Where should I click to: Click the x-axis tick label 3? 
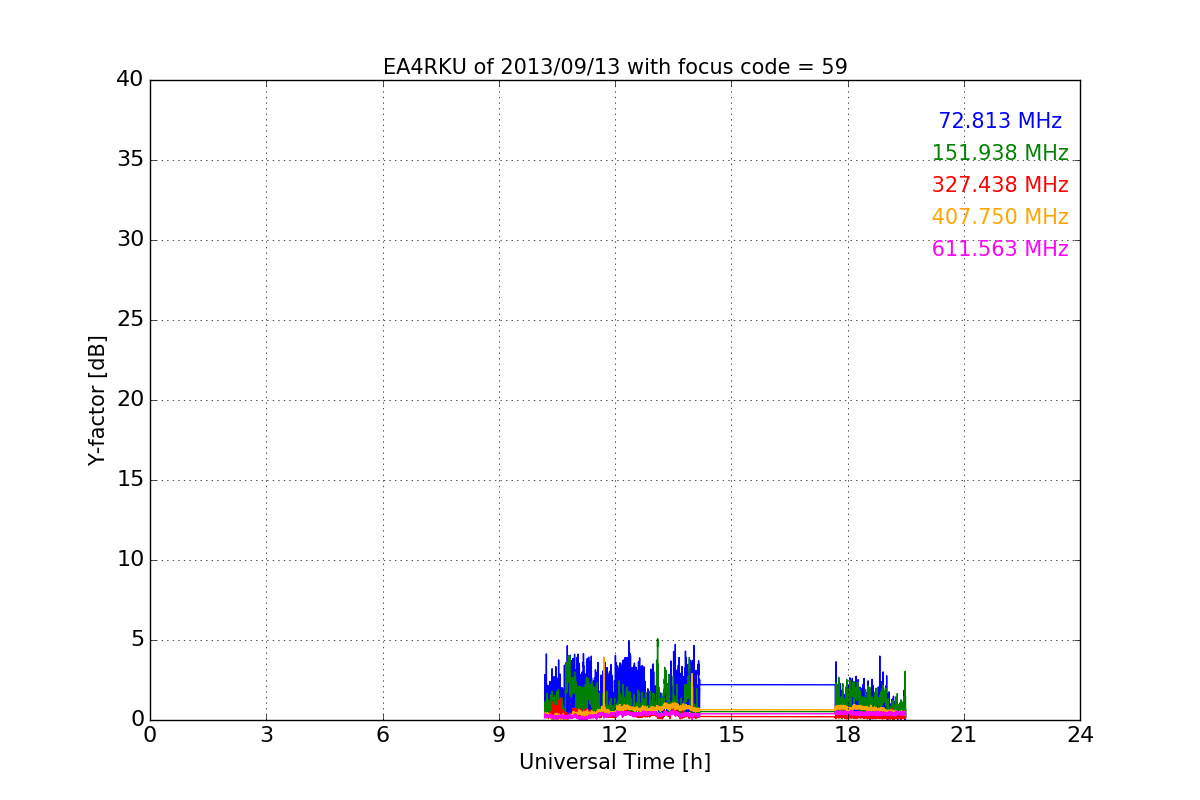(266, 734)
